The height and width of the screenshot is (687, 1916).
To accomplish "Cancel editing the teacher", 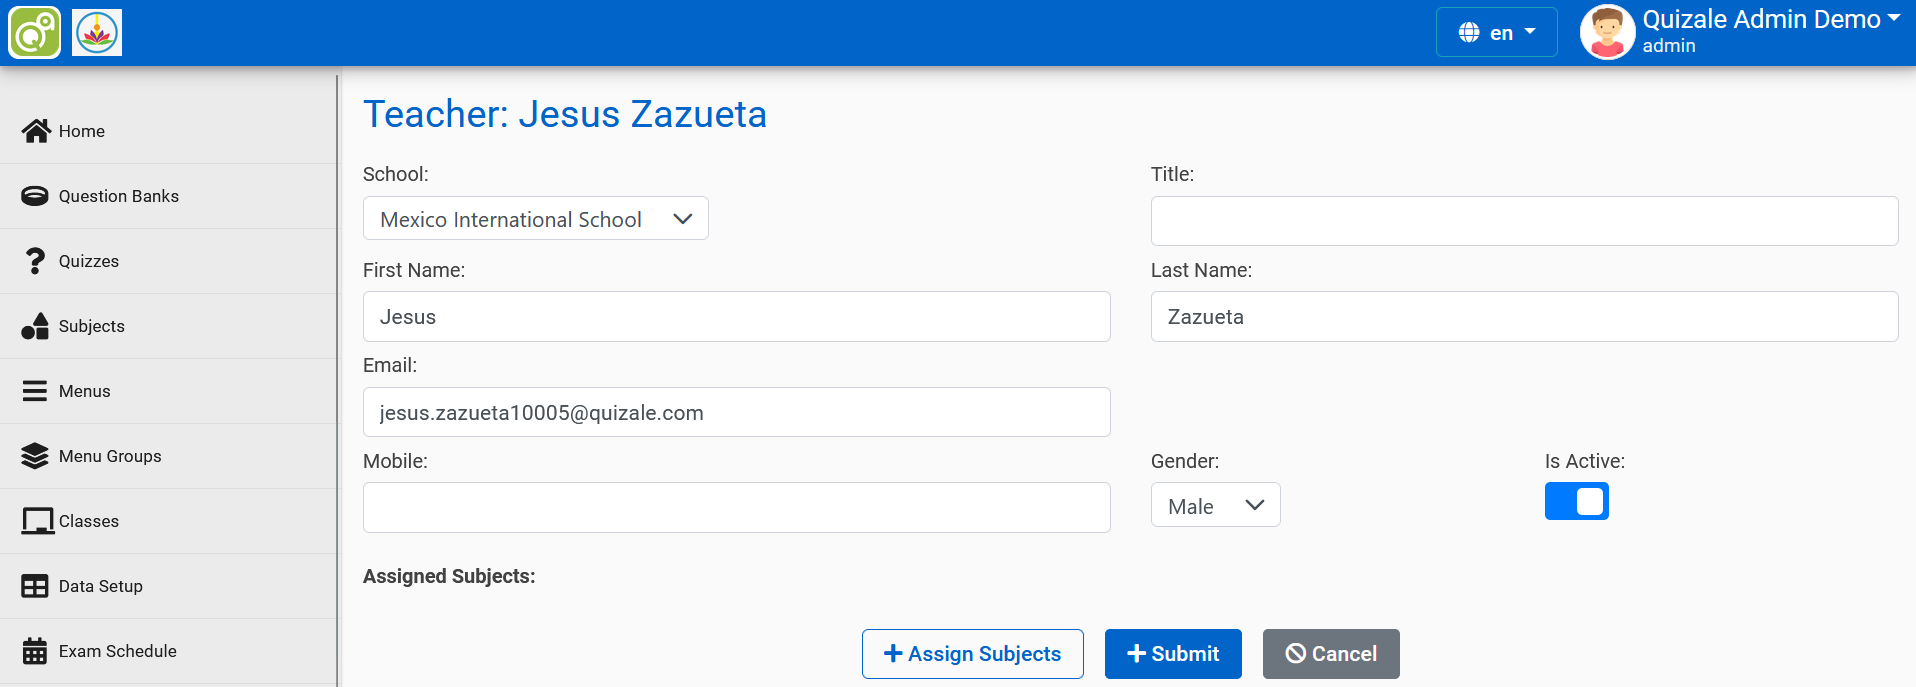I will pyautogui.click(x=1330, y=653).
